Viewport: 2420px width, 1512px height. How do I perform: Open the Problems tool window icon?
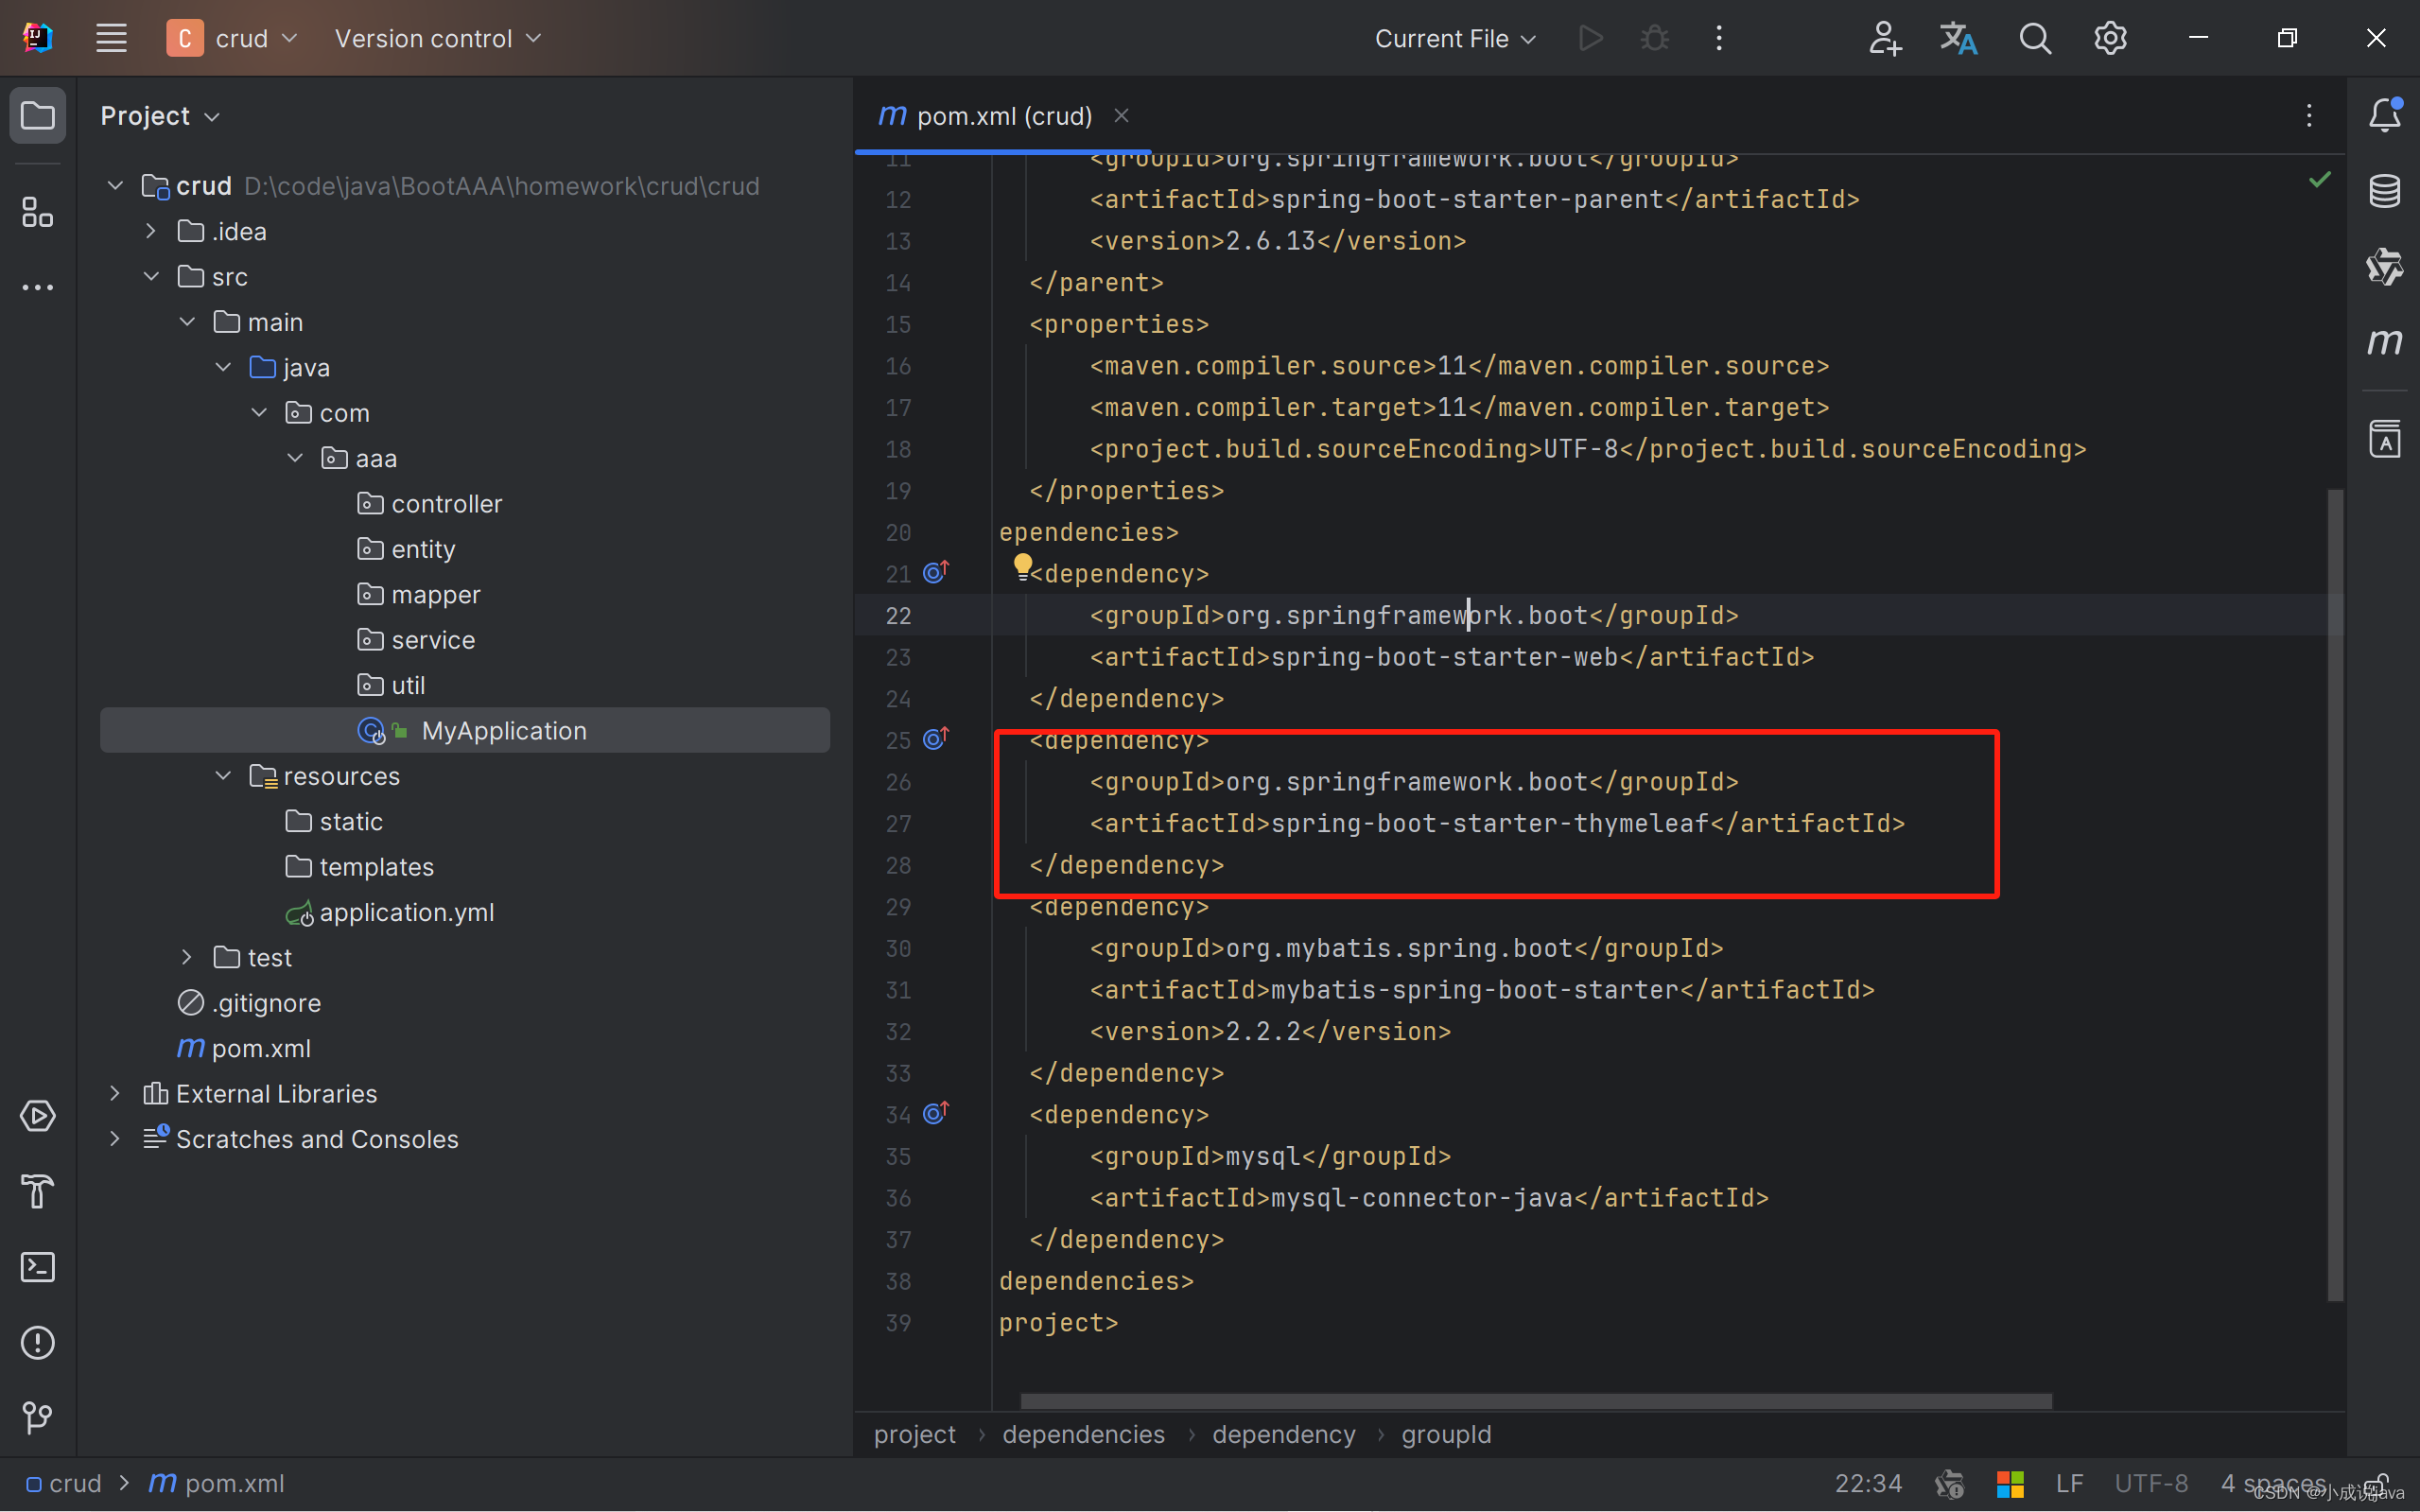[37, 1342]
